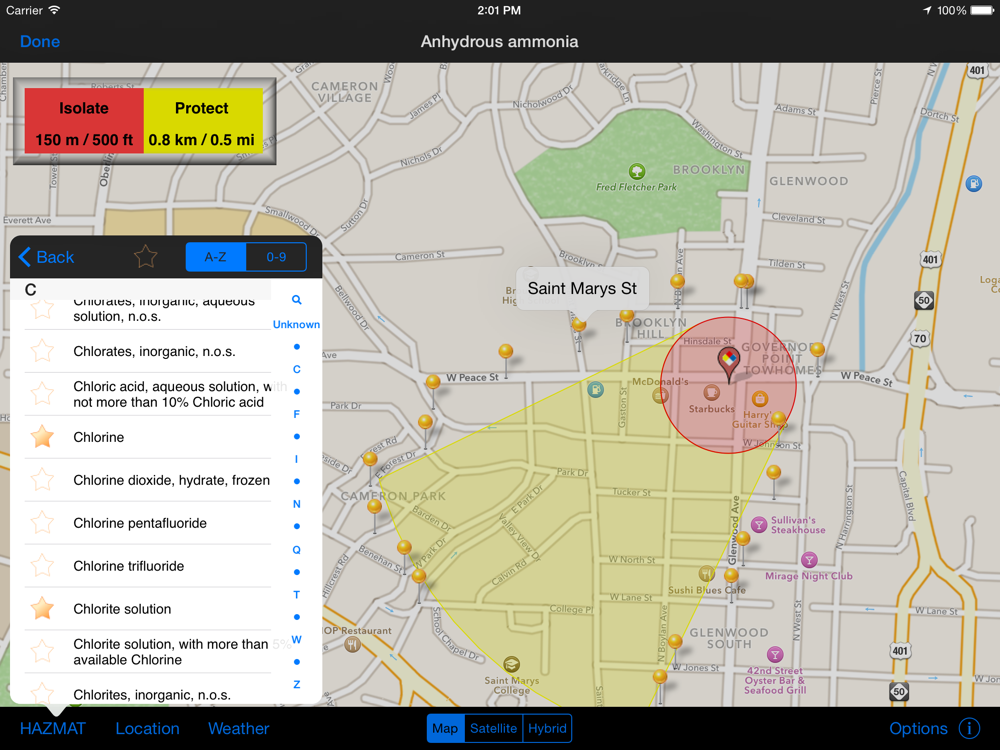This screenshot has width=1000, height=750.
Task: Open the Location tab
Action: coord(147,728)
